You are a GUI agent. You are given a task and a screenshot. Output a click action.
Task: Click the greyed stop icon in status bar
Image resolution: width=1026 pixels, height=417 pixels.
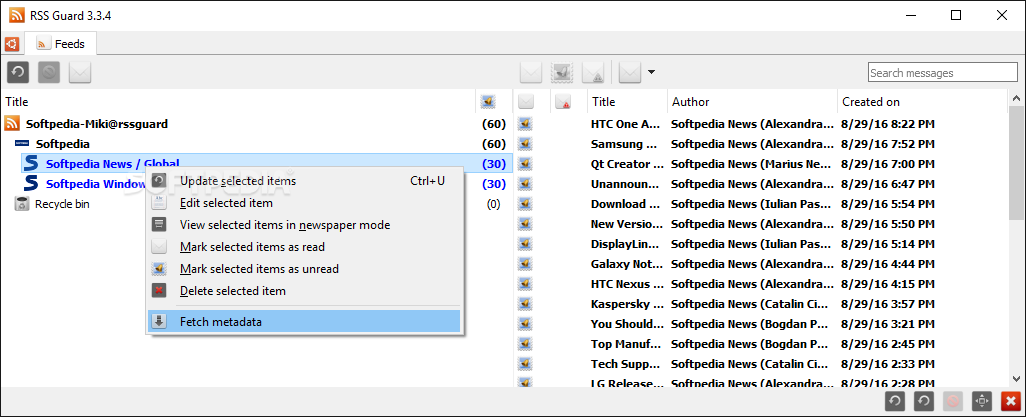pyautogui.click(x=953, y=401)
